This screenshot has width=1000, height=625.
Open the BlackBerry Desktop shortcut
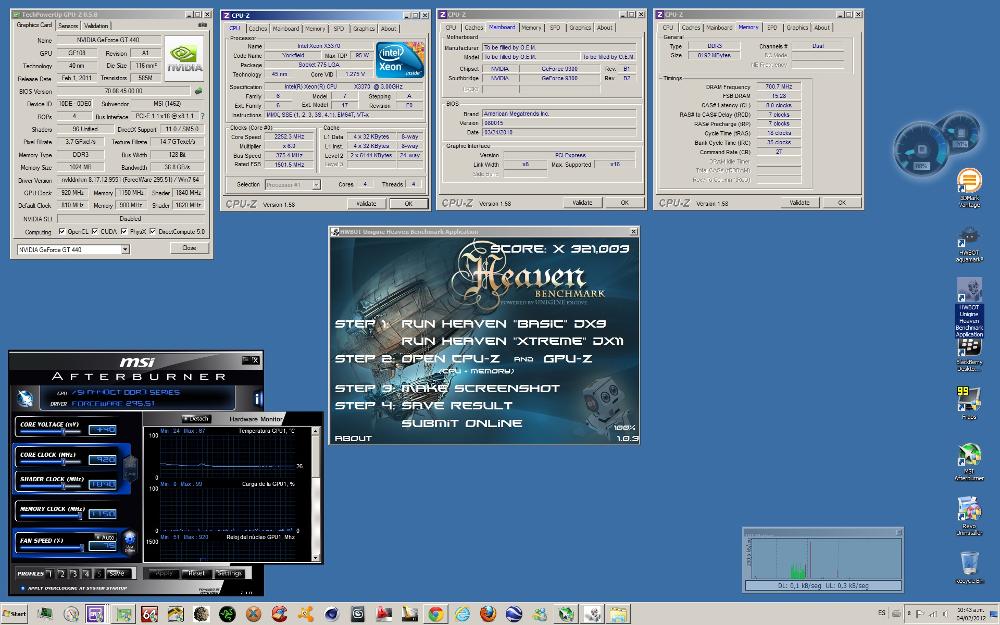(x=969, y=355)
